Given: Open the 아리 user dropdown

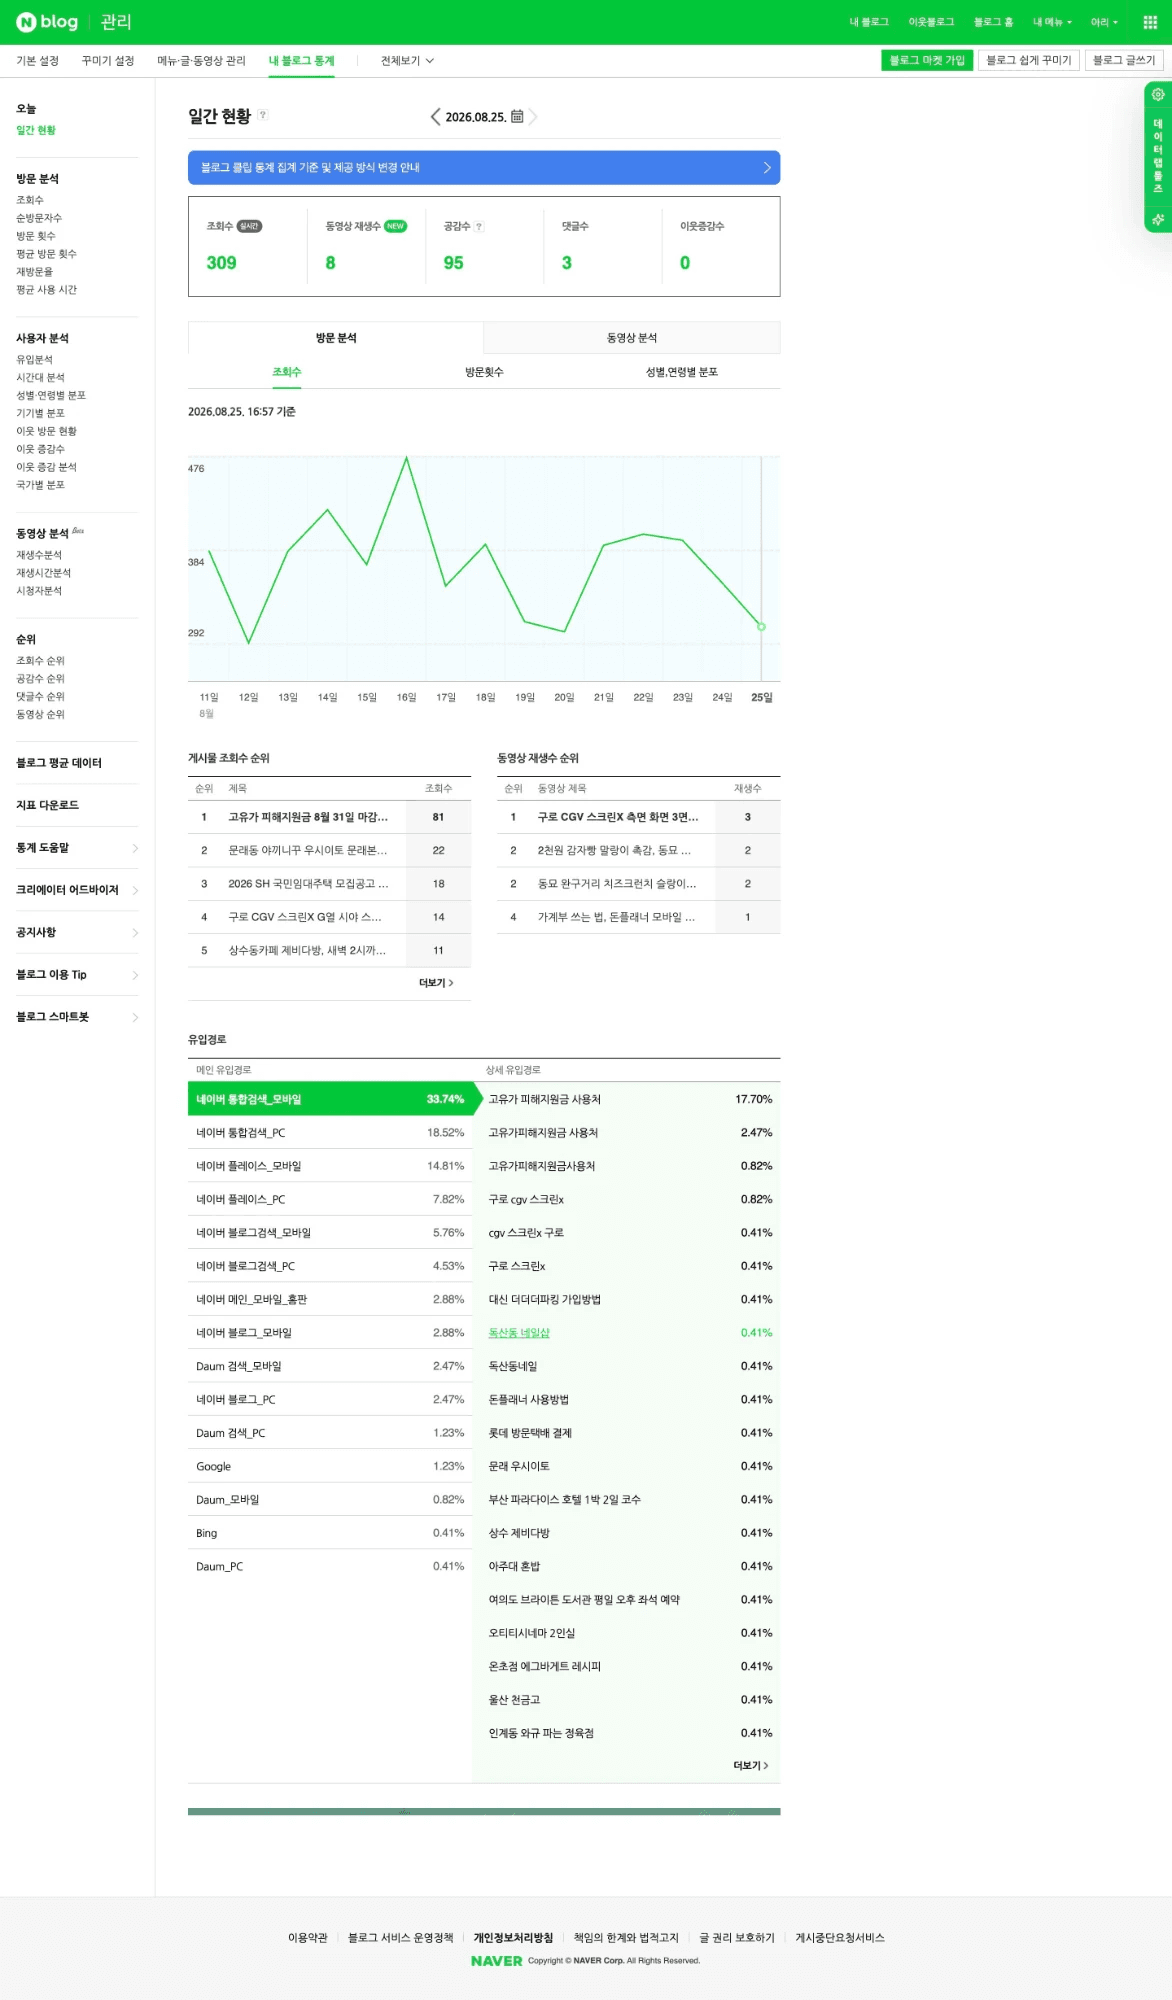Looking at the screenshot, I should (x=1104, y=22).
